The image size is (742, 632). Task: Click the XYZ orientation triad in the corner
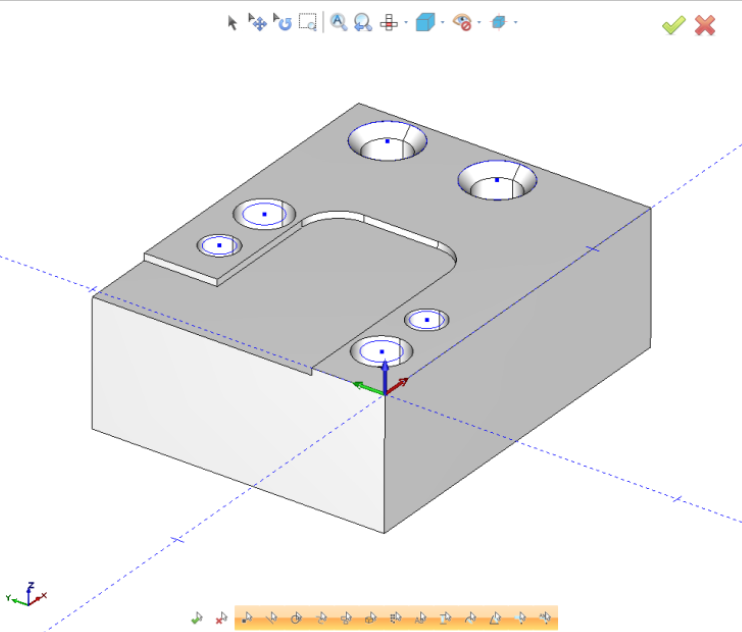(26, 594)
